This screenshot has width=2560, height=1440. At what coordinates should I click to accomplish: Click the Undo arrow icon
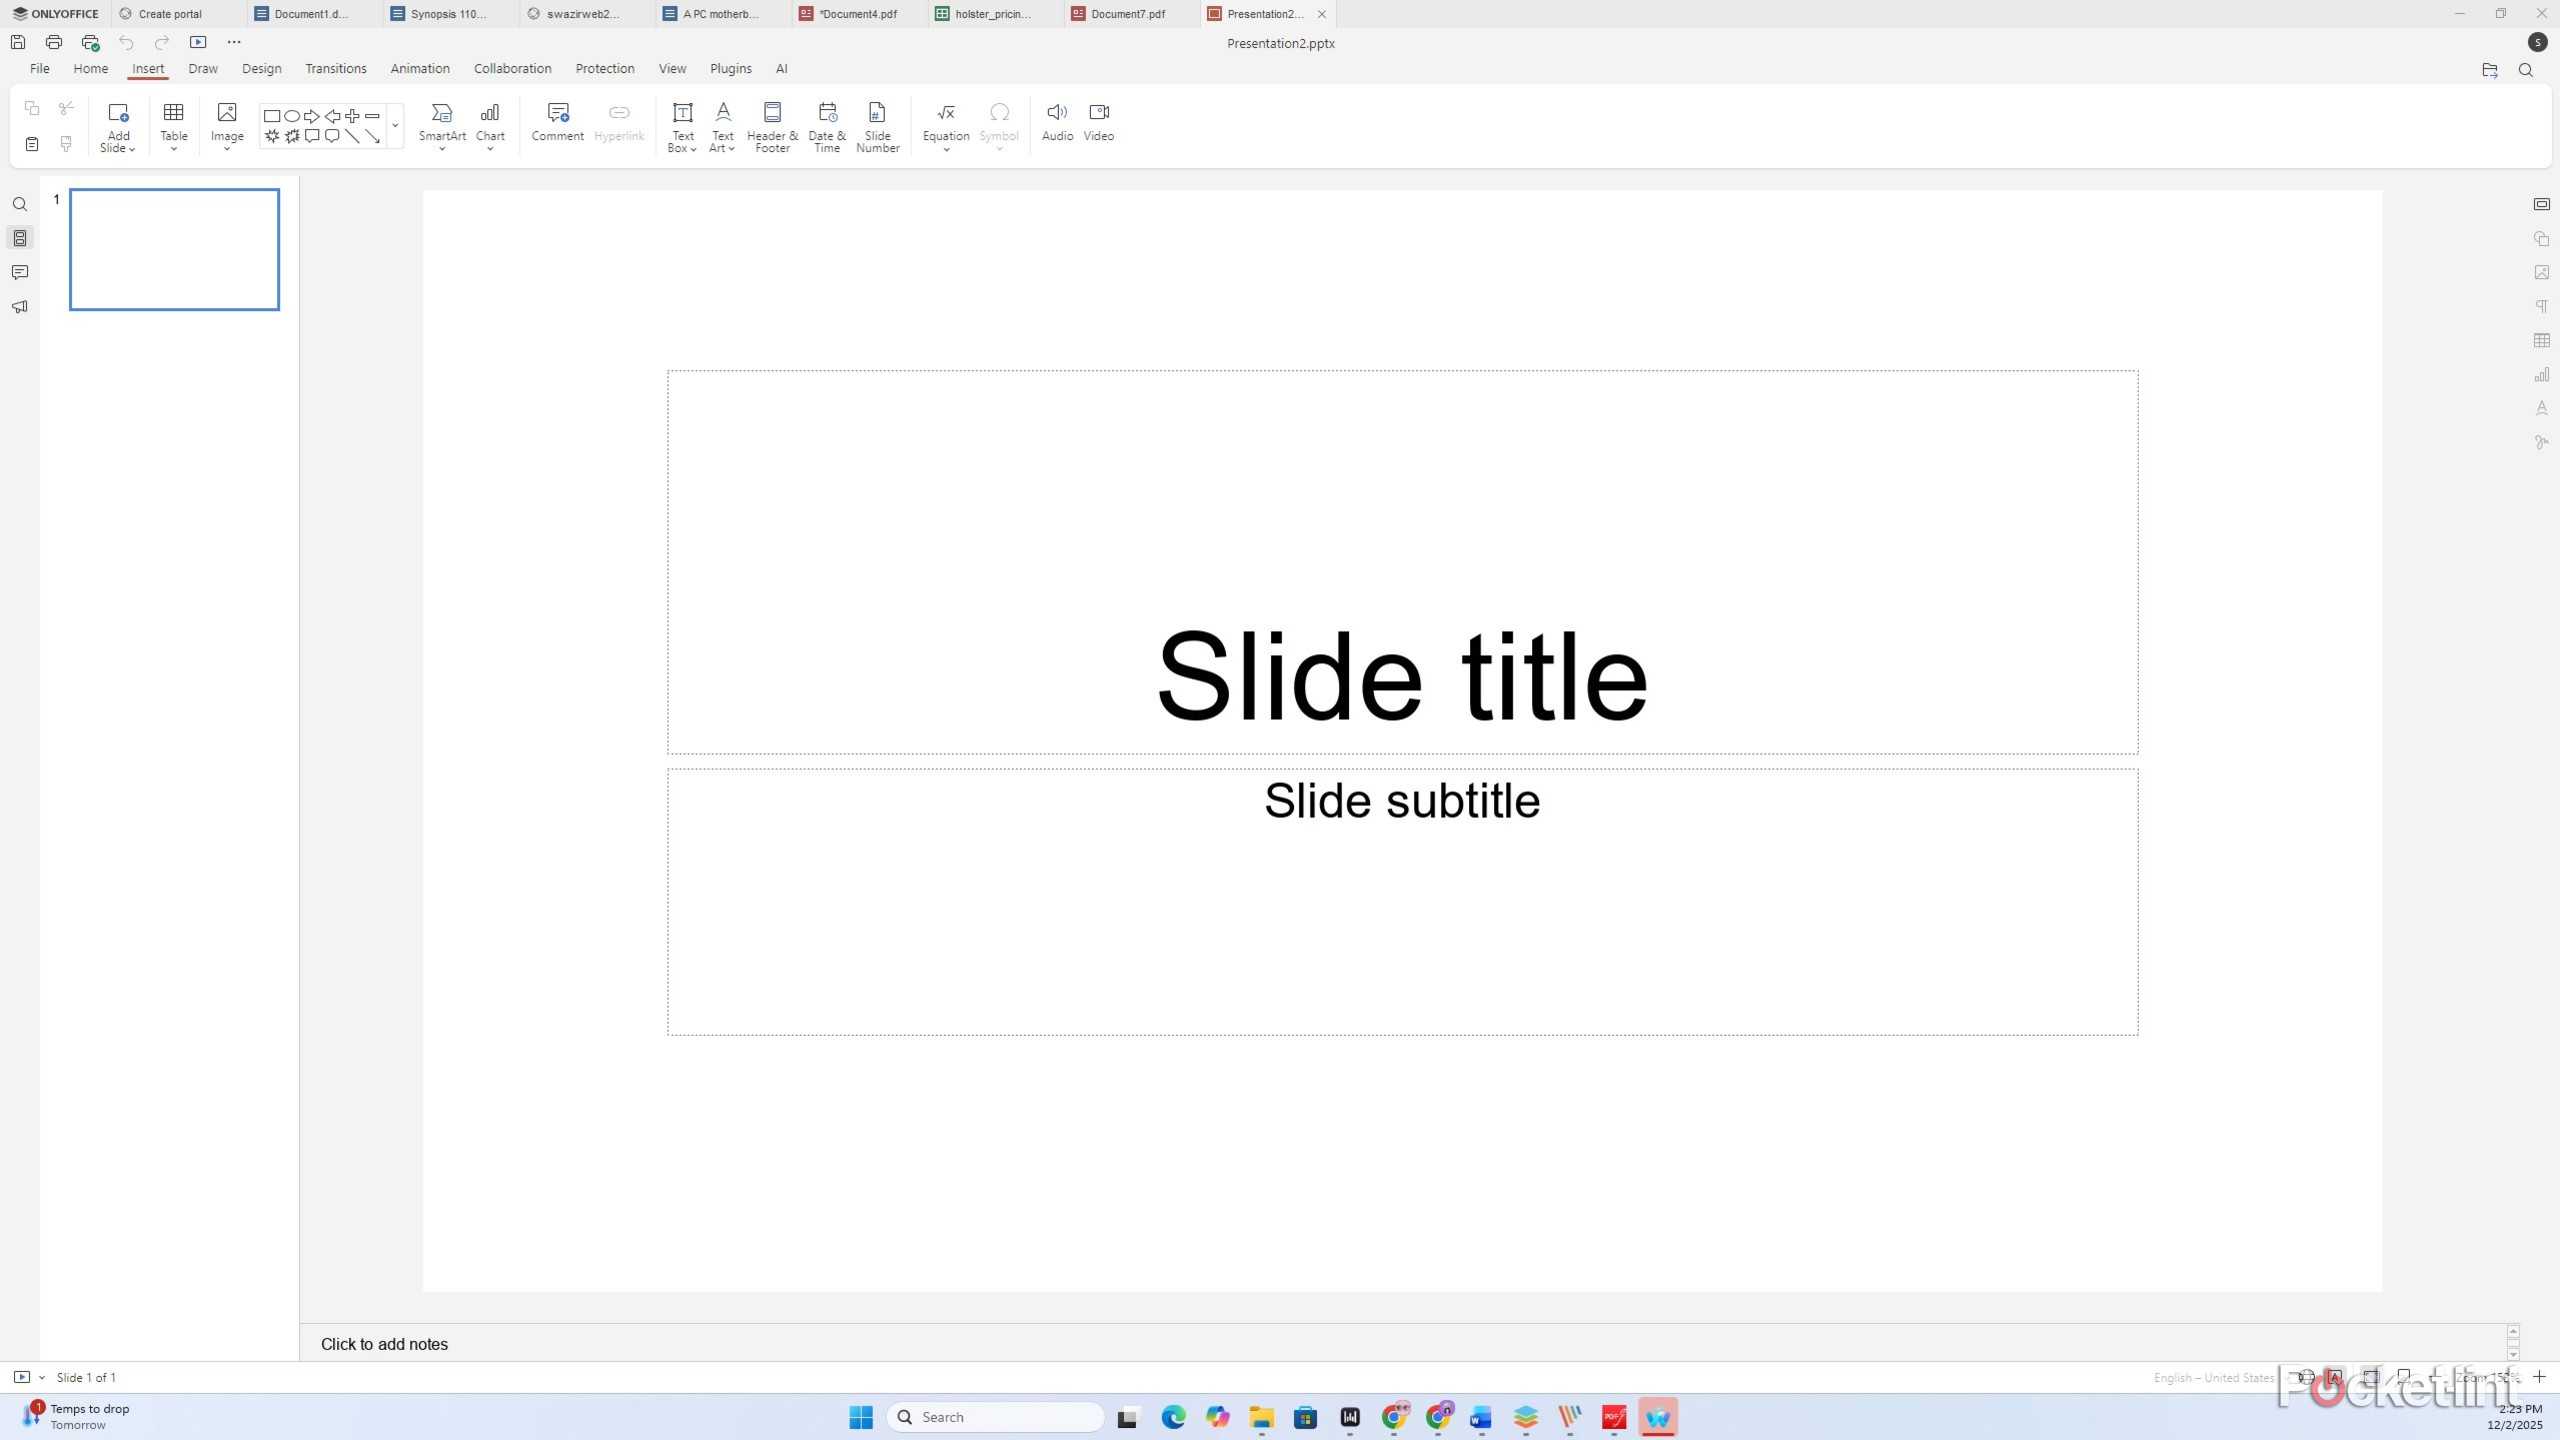pos(126,42)
